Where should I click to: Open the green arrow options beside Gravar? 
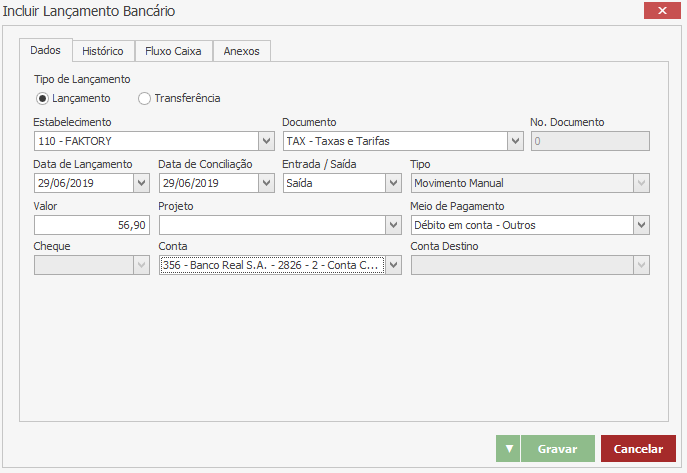pyautogui.click(x=508, y=449)
